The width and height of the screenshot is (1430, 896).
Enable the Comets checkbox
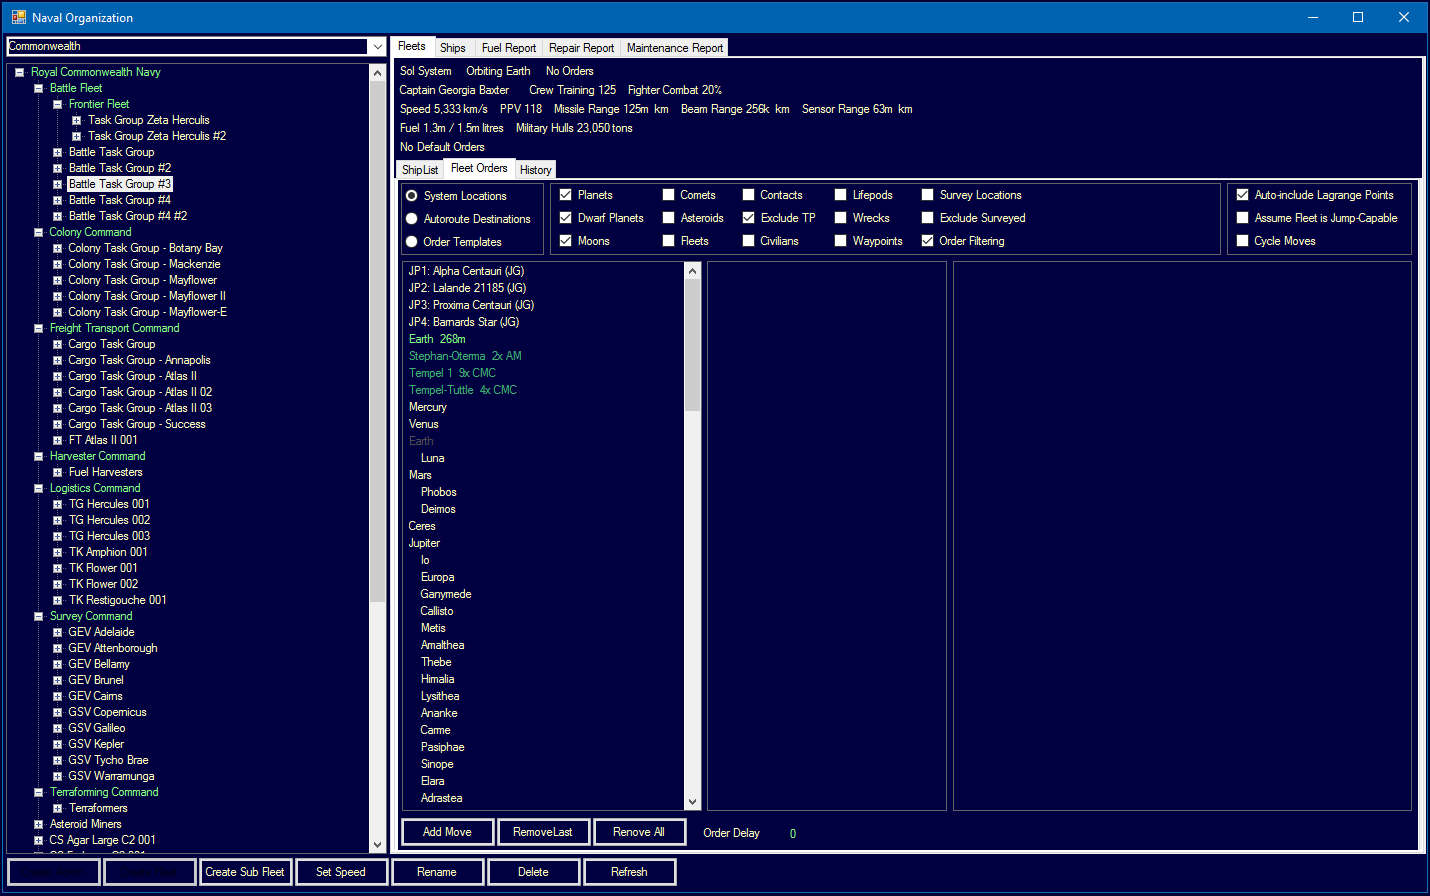[668, 195]
